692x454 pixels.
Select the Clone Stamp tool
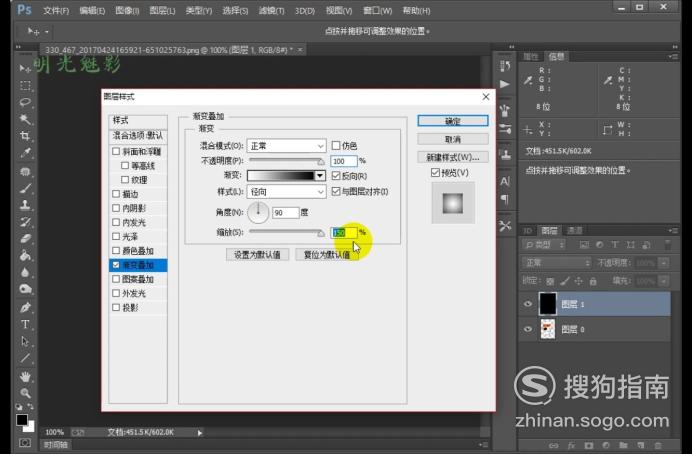point(25,205)
